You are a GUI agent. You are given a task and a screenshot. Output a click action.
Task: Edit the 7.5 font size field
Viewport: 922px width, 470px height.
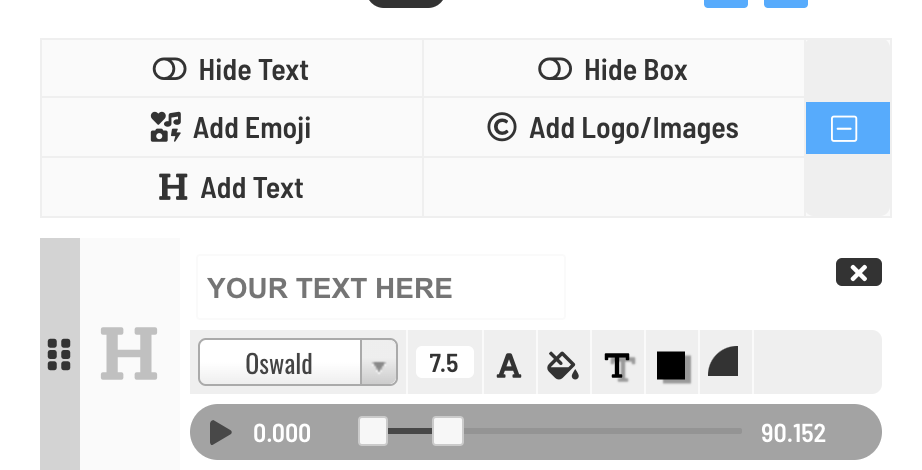pyautogui.click(x=445, y=362)
